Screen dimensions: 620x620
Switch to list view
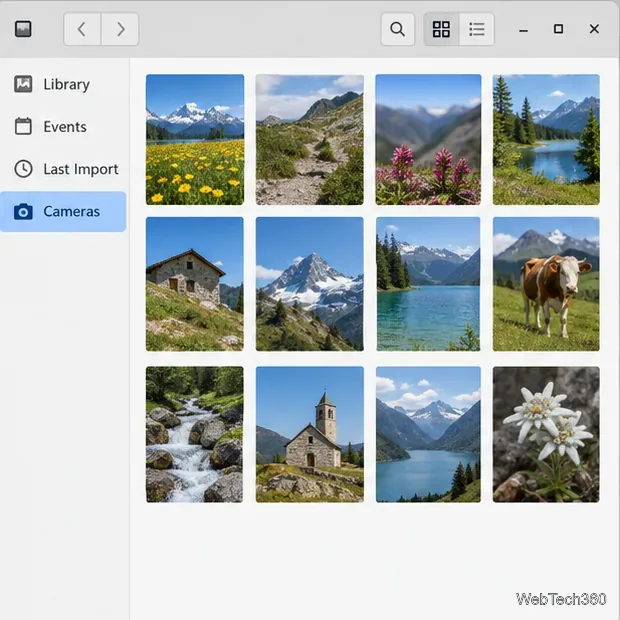tap(477, 29)
